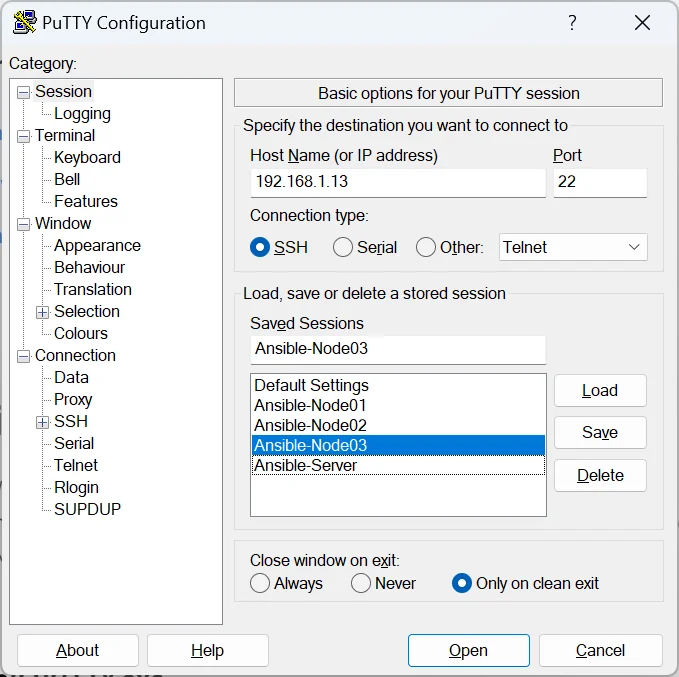
Task: Select the Serial connection type radio
Action: coord(343,247)
